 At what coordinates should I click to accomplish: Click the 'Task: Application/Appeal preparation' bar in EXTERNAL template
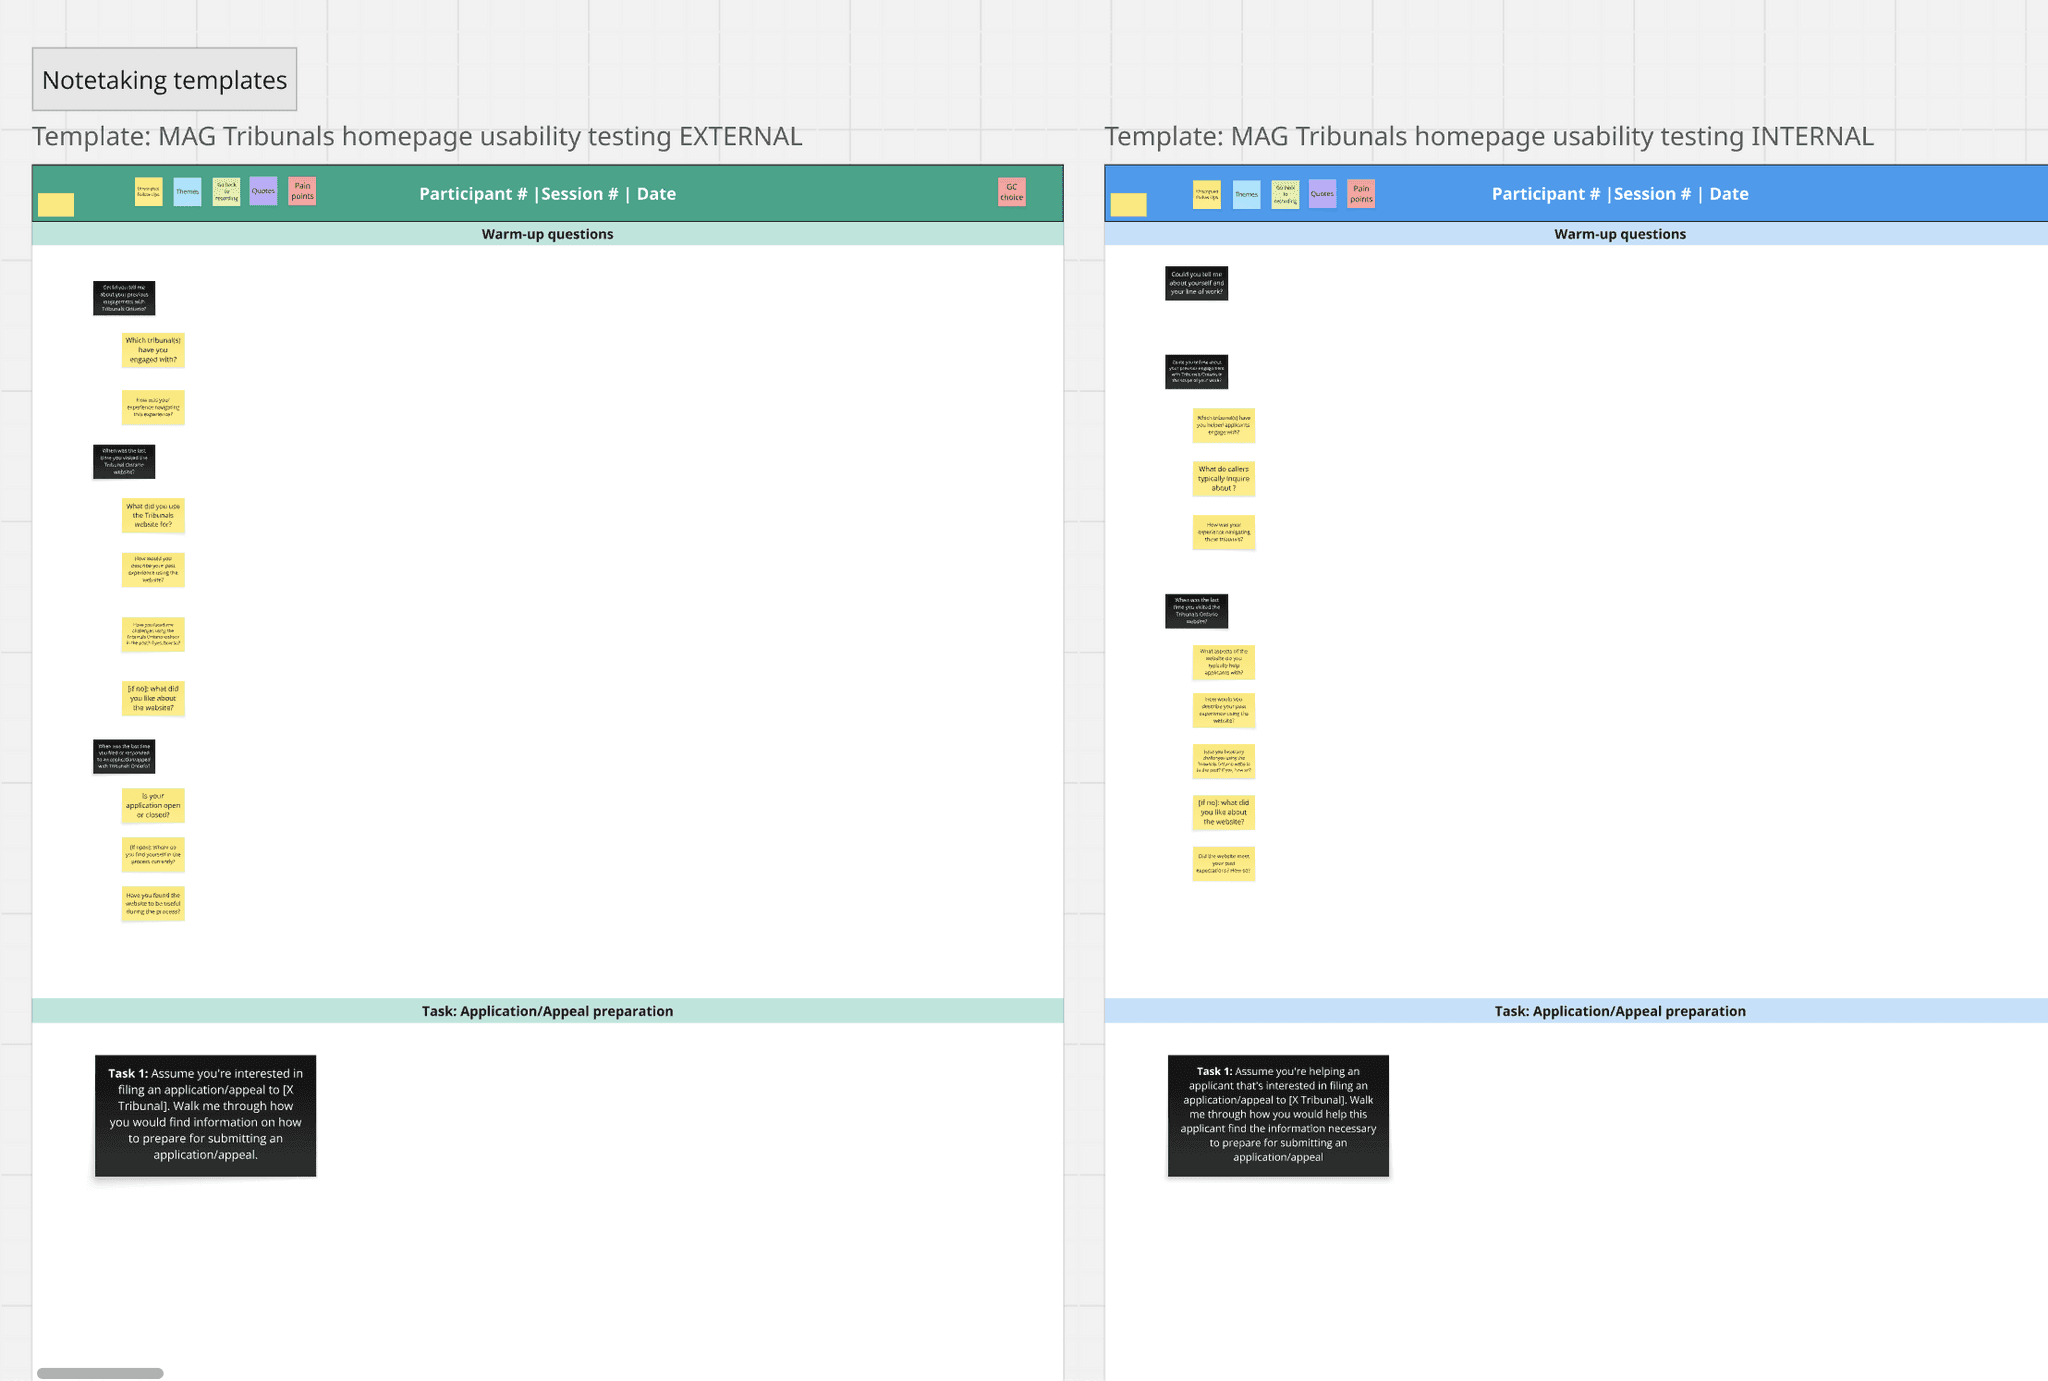[547, 1011]
